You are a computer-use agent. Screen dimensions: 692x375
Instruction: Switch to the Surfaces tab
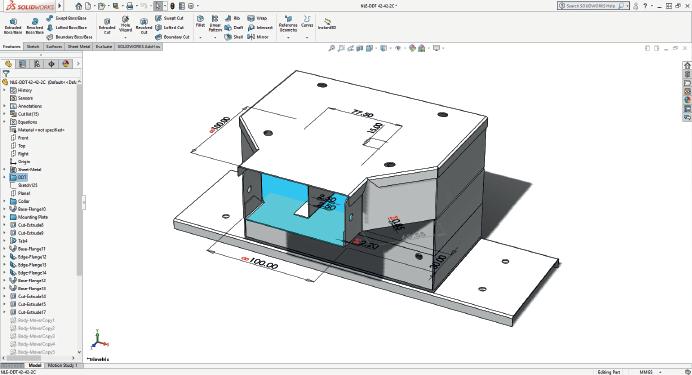pyautogui.click(x=54, y=46)
